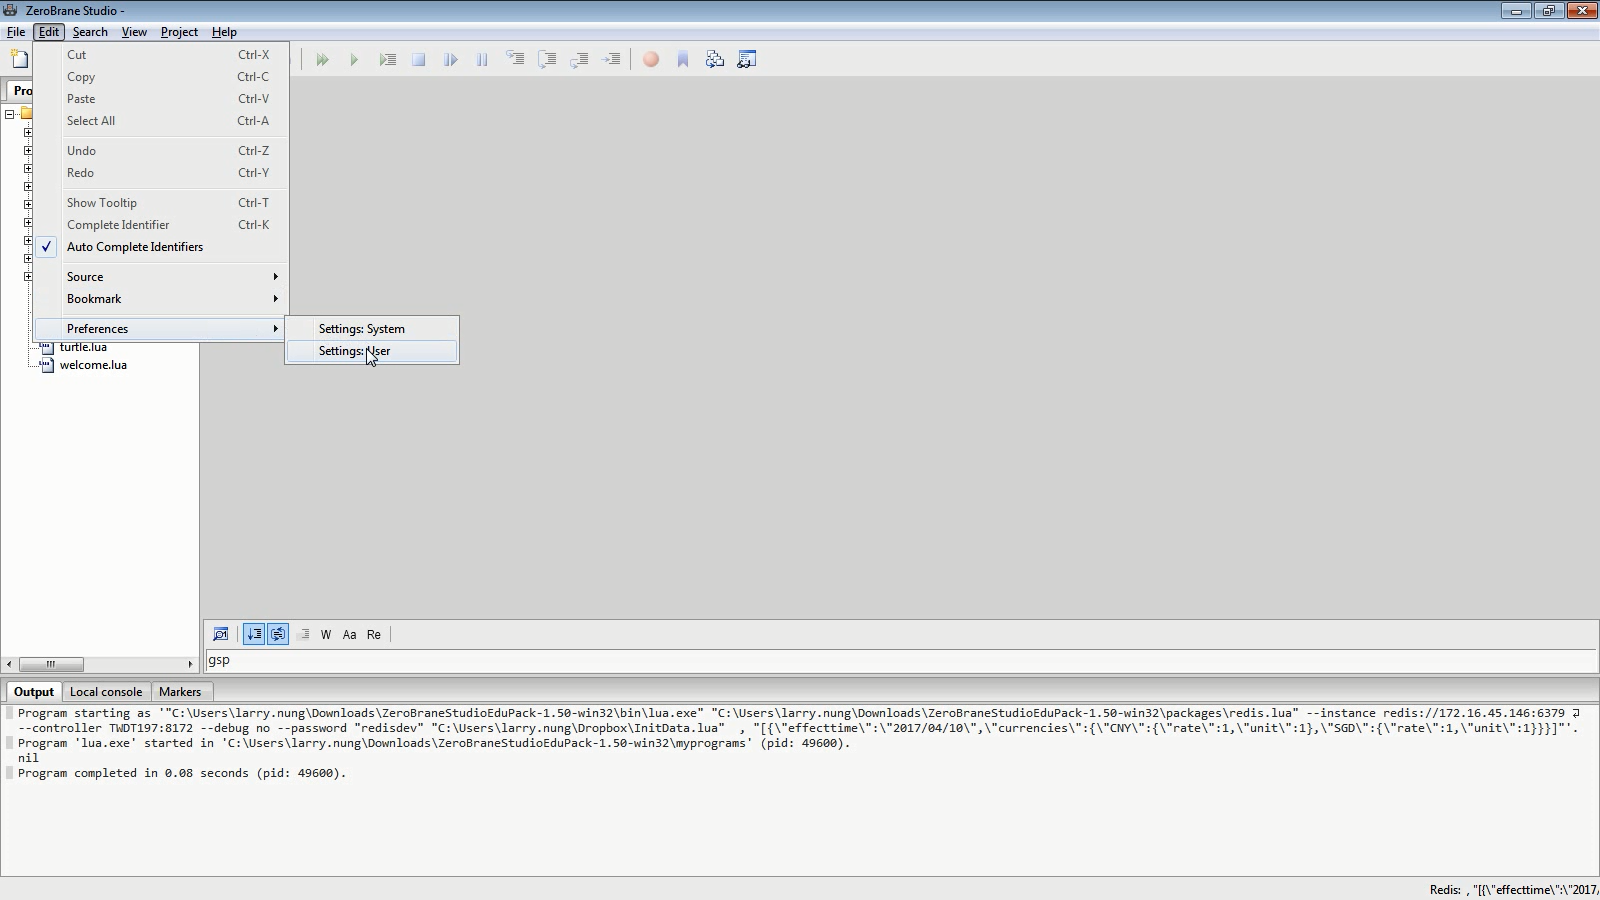Viewport: 1600px width, 900px height.
Task: Click the blue detach/continue play icon
Action: (x=451, y=60)
